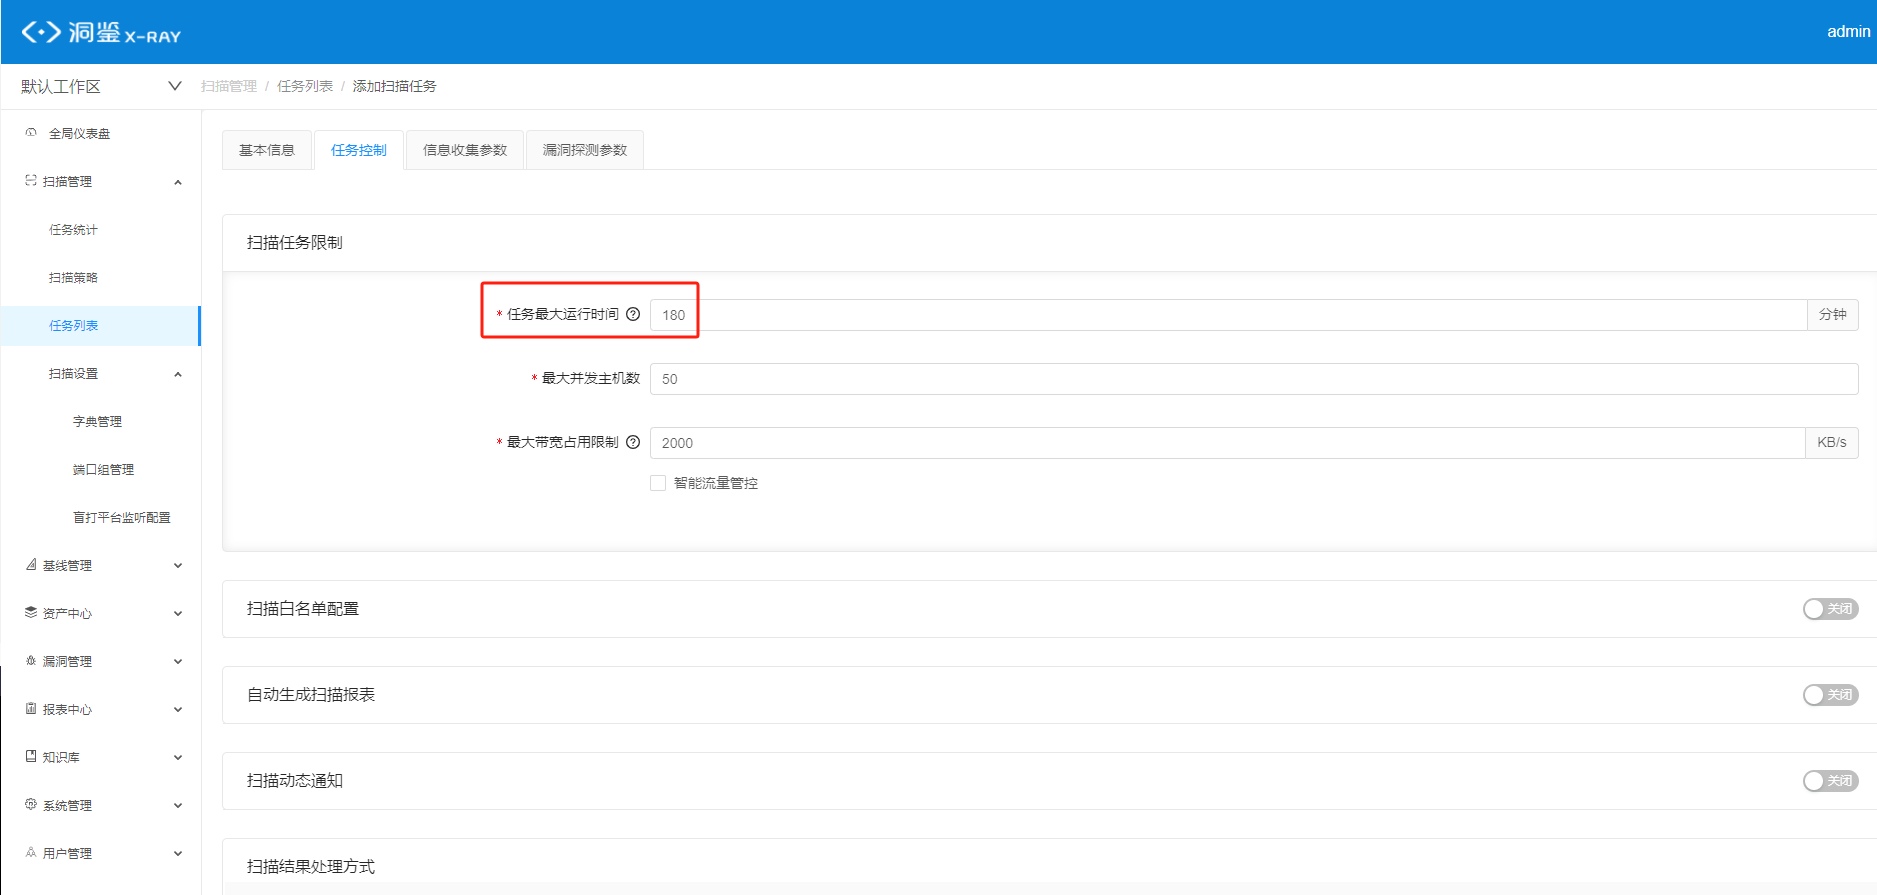The width and height of the screenshot is (1877, 895).
Task: Open 字典管理 in the sidebar
Action: 97,421
